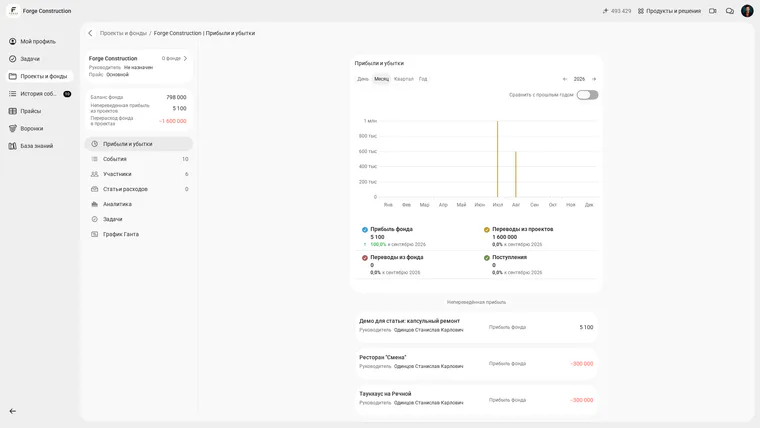Image resolution: width=760 pixels, height=428 pixels.
Task: Open Knowledge base (База знаний) icon
Action: click(x=13, y=146)
